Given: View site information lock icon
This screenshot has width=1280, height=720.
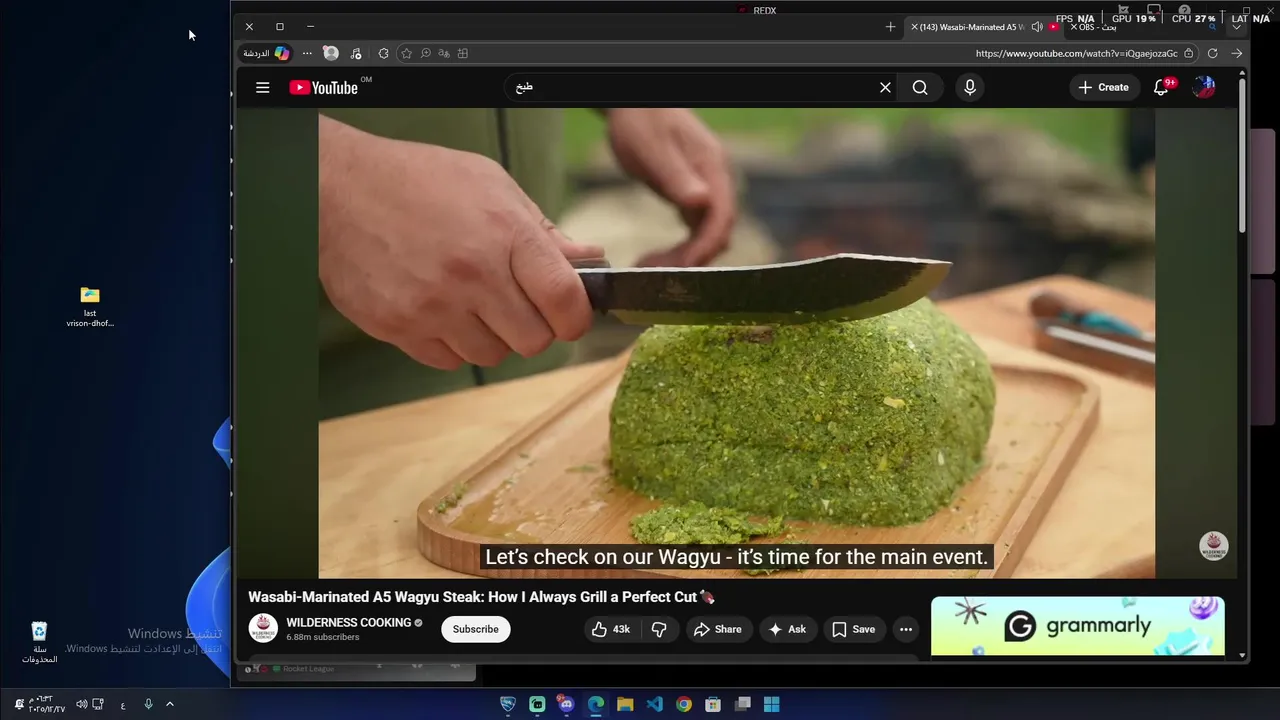Looking at the screenshot, I should [x=1188, y=53].
